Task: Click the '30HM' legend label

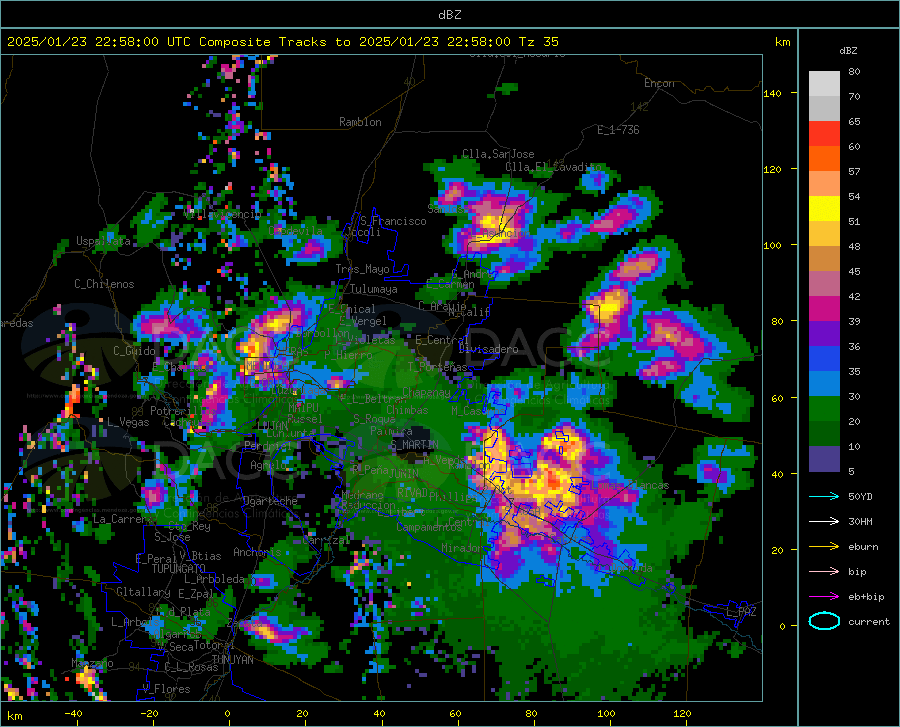Action: [860, 522]
